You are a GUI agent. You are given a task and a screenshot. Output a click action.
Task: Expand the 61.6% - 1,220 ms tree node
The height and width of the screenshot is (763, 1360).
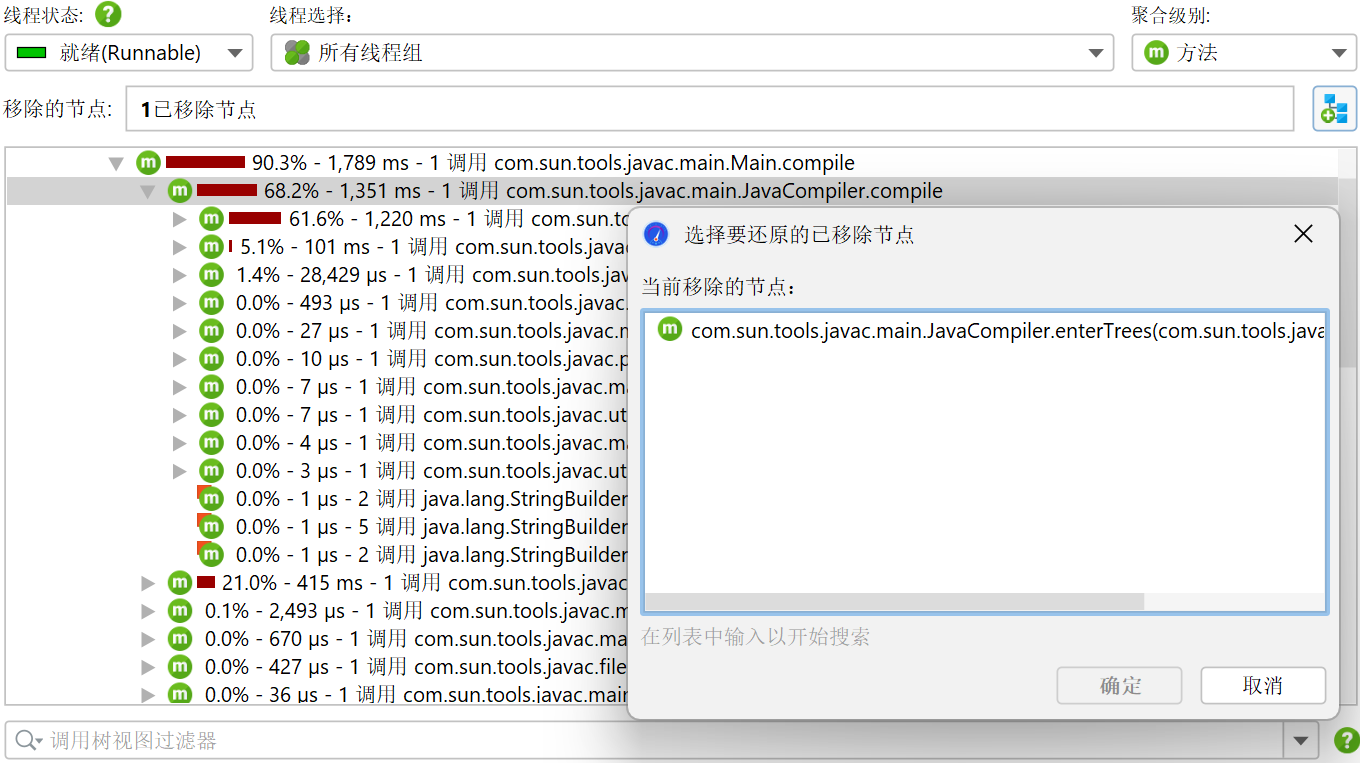(180, 219)
